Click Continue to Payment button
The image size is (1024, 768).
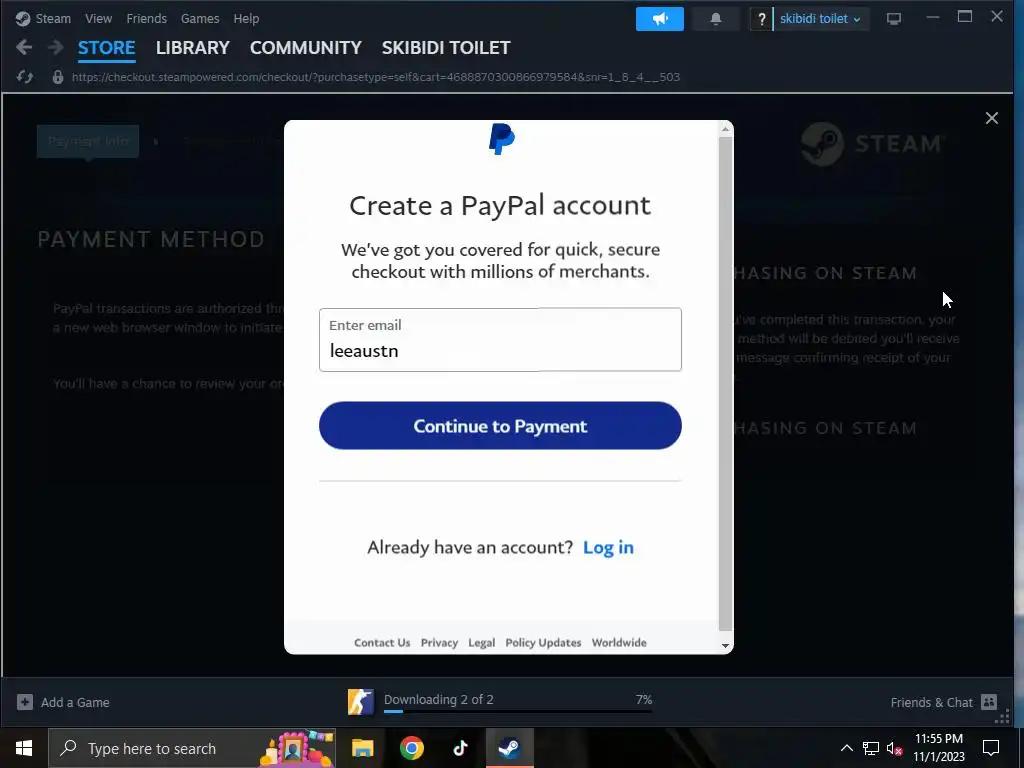tap(500, 426)
